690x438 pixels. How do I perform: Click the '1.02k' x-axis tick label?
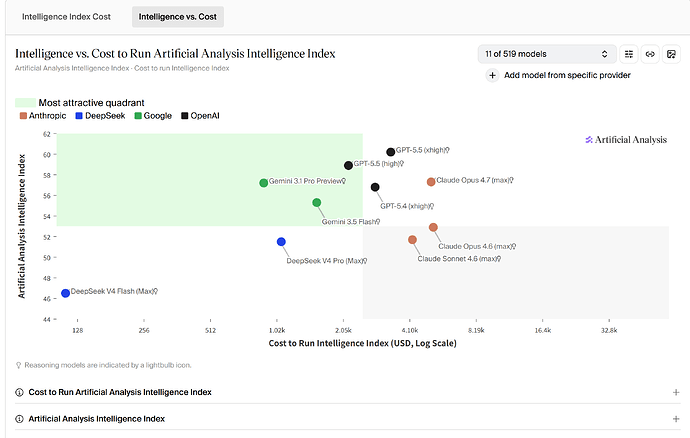(x=277, y=330)
